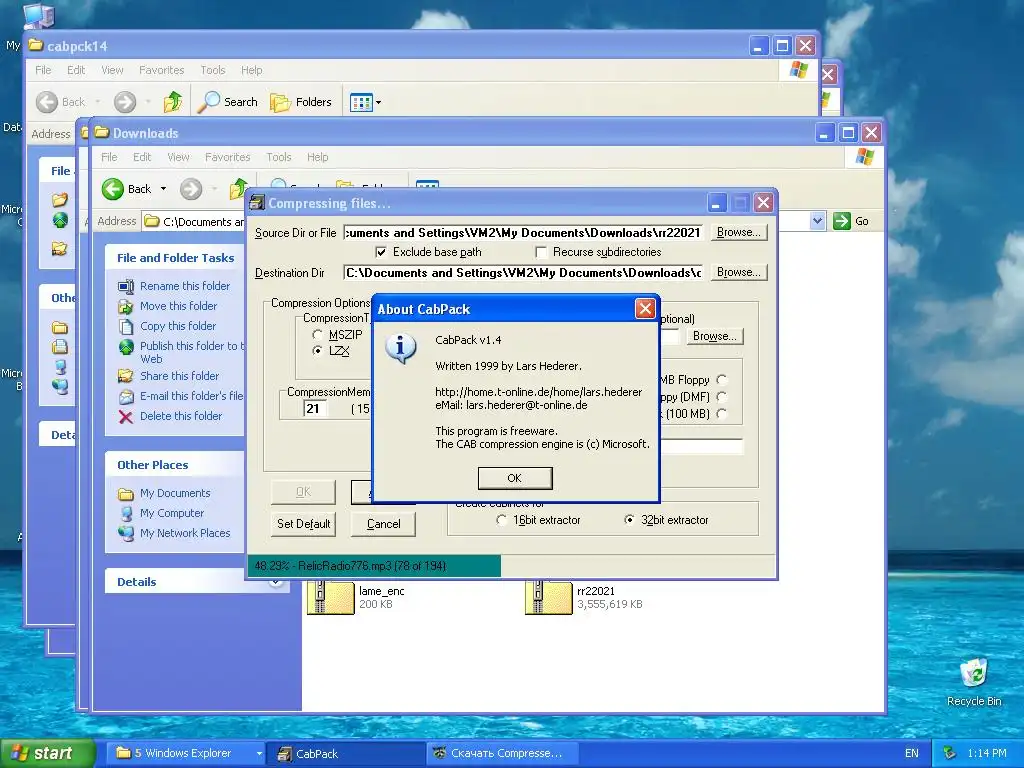This screenshot has width=1024, height=768.
Task: Click Move this folder task
Action: tap(178, 306)
